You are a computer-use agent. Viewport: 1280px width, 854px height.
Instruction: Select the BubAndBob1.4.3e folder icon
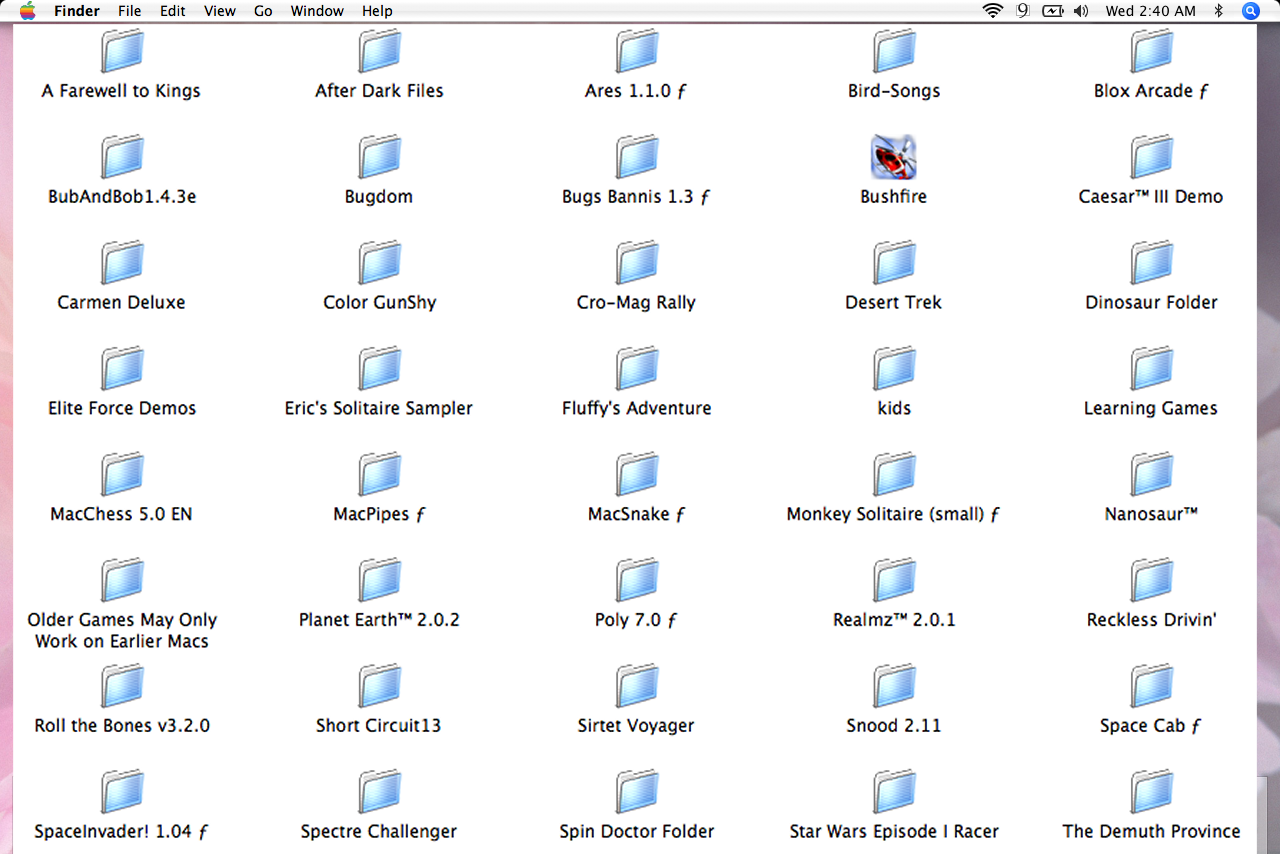click(122, 156)
